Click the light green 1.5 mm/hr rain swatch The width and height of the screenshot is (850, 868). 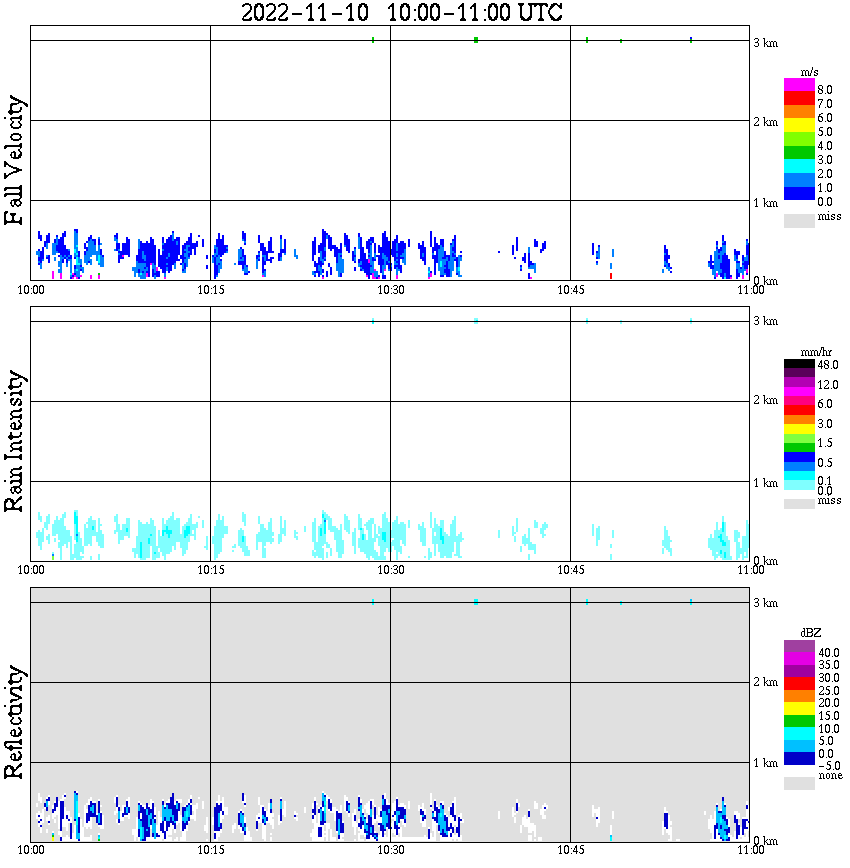point(799,438)
